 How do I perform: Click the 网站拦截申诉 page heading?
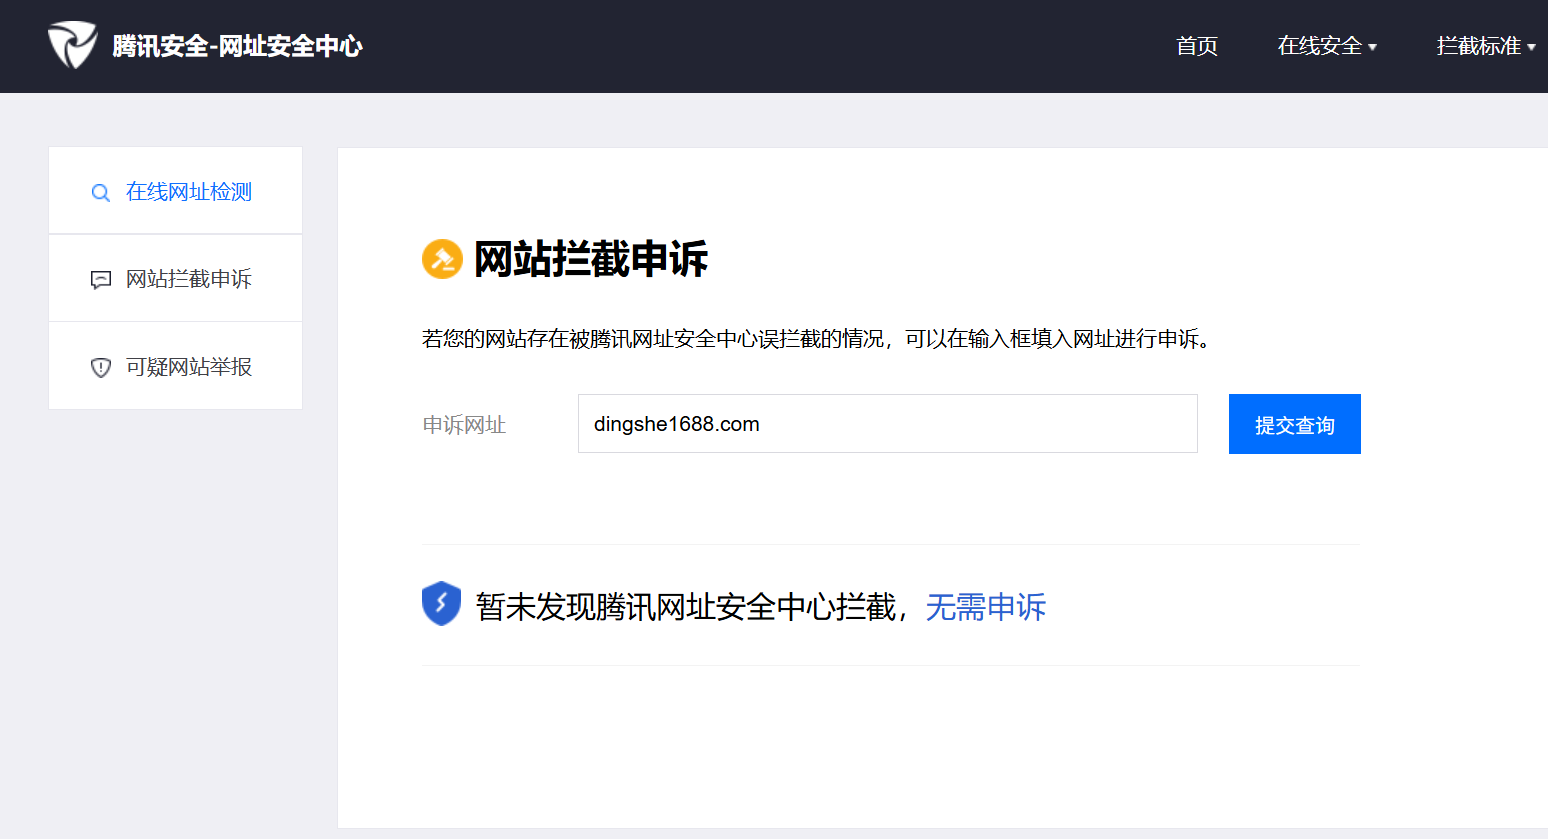pos(591,259)
